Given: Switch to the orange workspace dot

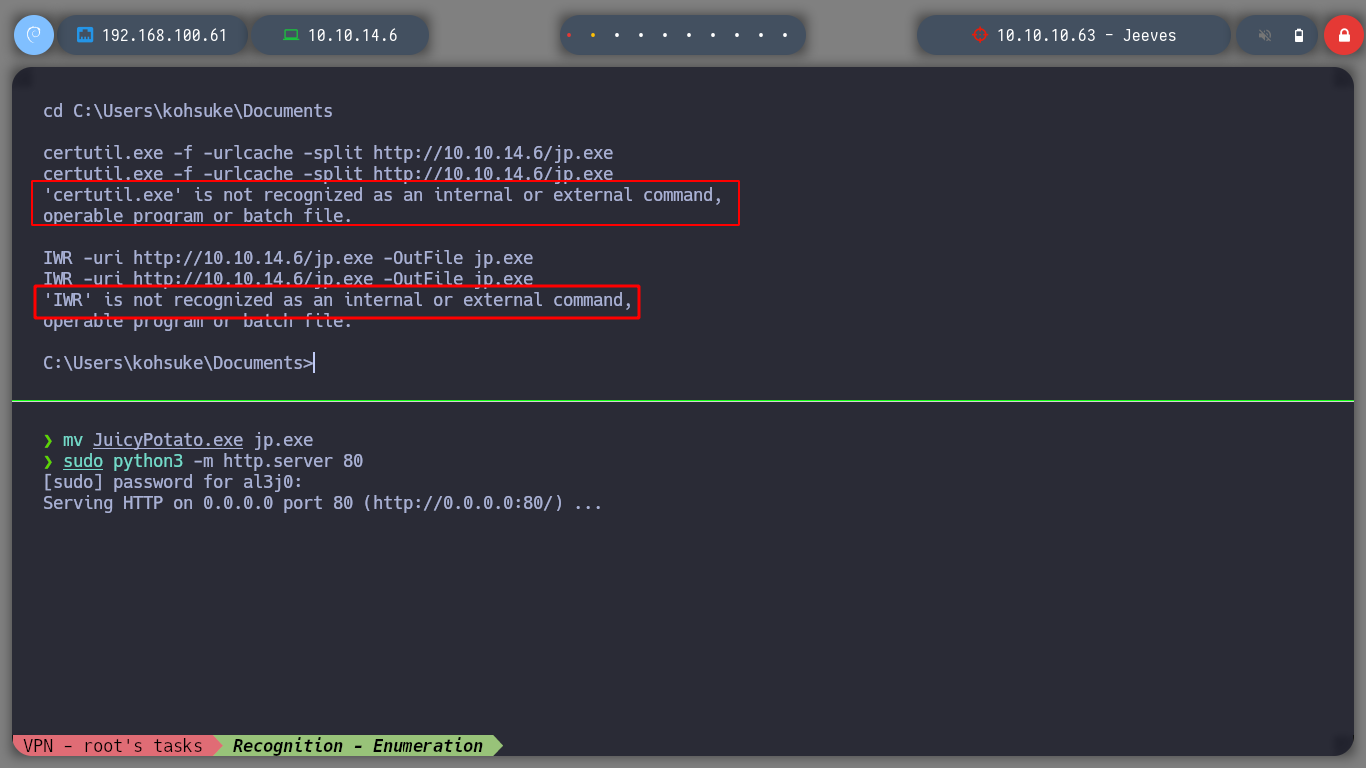Looking at the screenshot, I should click(593, 35).
